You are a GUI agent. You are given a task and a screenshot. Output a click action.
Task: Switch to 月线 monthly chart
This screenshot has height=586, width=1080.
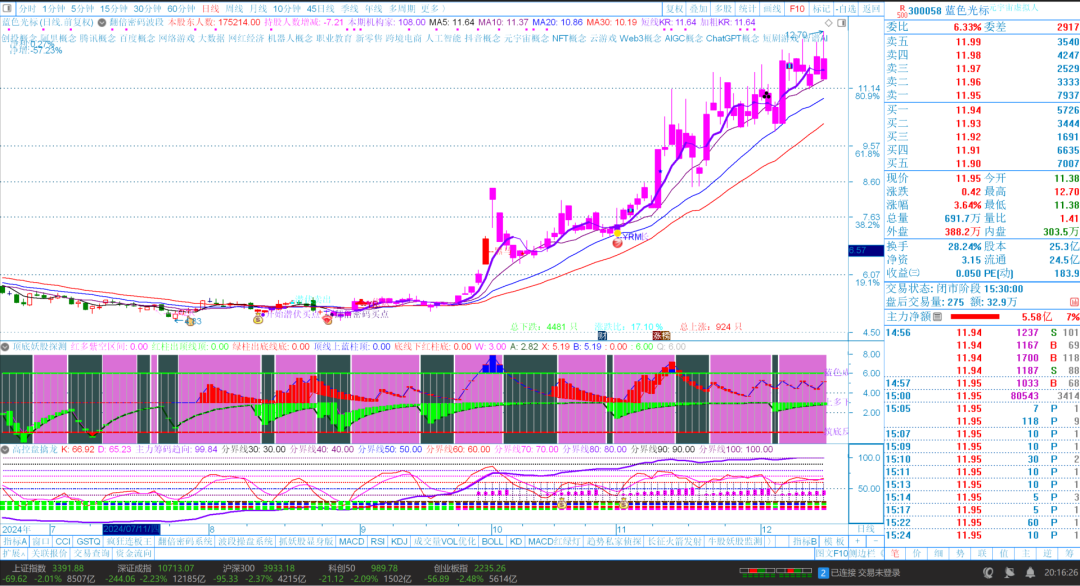258,9
